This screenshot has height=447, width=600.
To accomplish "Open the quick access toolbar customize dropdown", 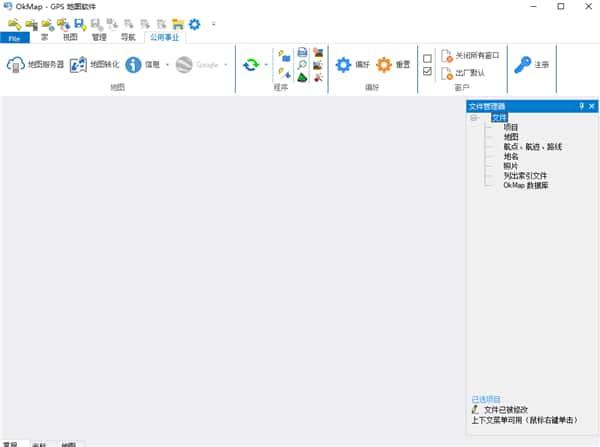I will 214,24.
